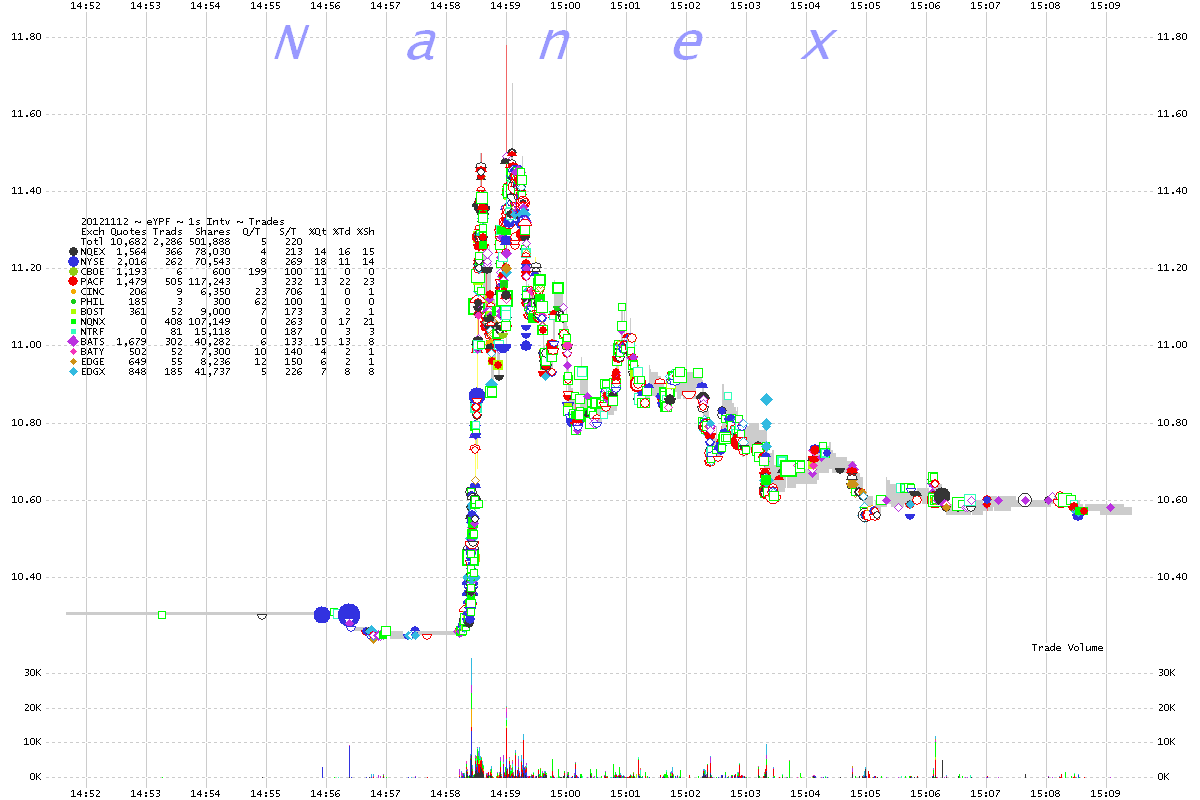Click PACF shares value '117,243'
1200x800 pixels.
click(x=210, y=281)
